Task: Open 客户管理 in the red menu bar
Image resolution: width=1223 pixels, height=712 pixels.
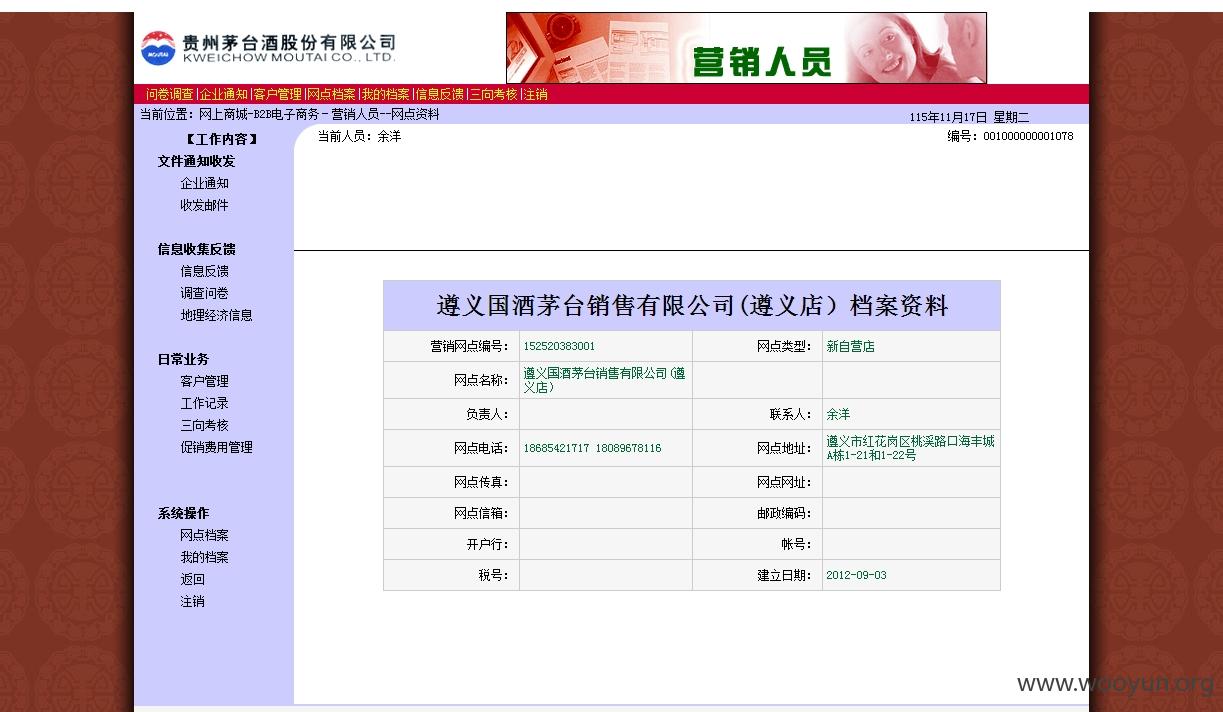Action: coord(277,94)
